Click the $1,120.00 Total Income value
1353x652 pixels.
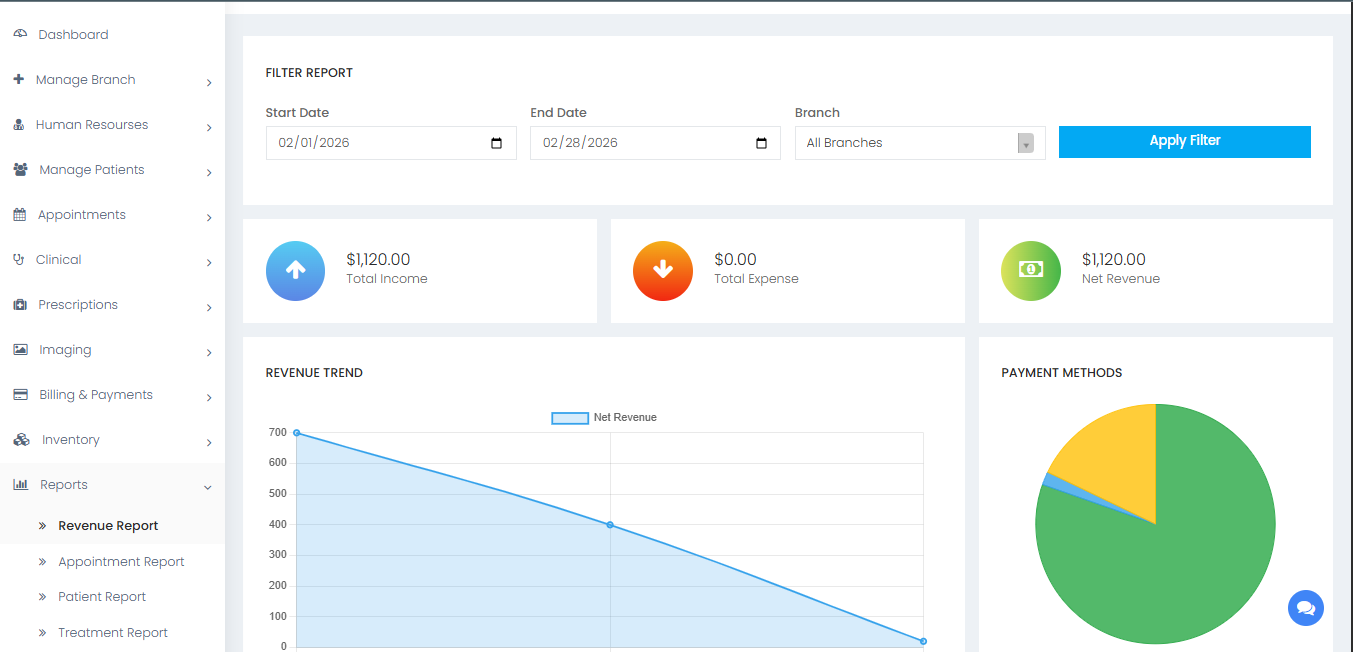(378, 260)
